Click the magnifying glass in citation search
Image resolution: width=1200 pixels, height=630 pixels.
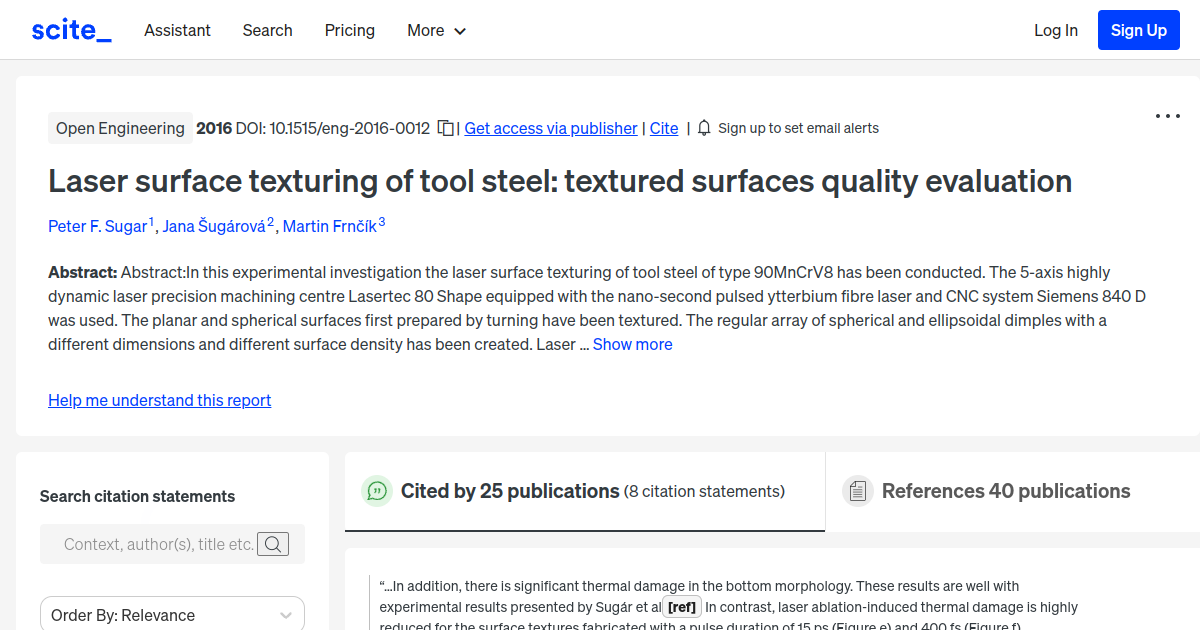273,544
